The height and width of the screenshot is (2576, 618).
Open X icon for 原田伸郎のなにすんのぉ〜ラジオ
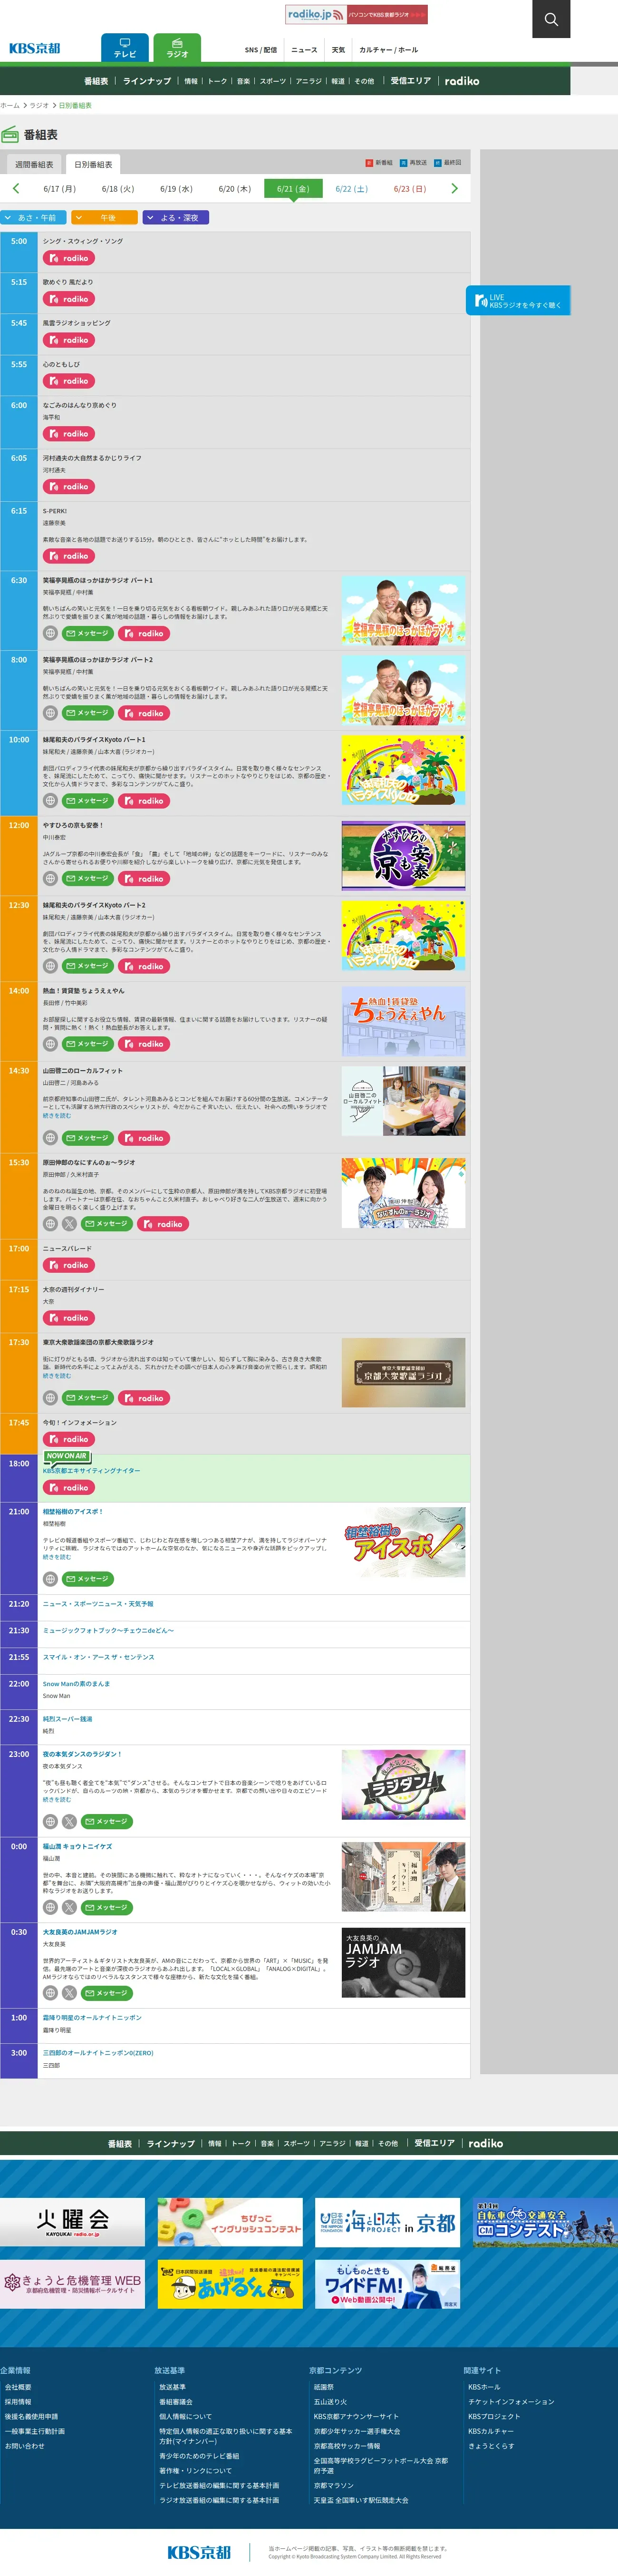click(69, 1223)
